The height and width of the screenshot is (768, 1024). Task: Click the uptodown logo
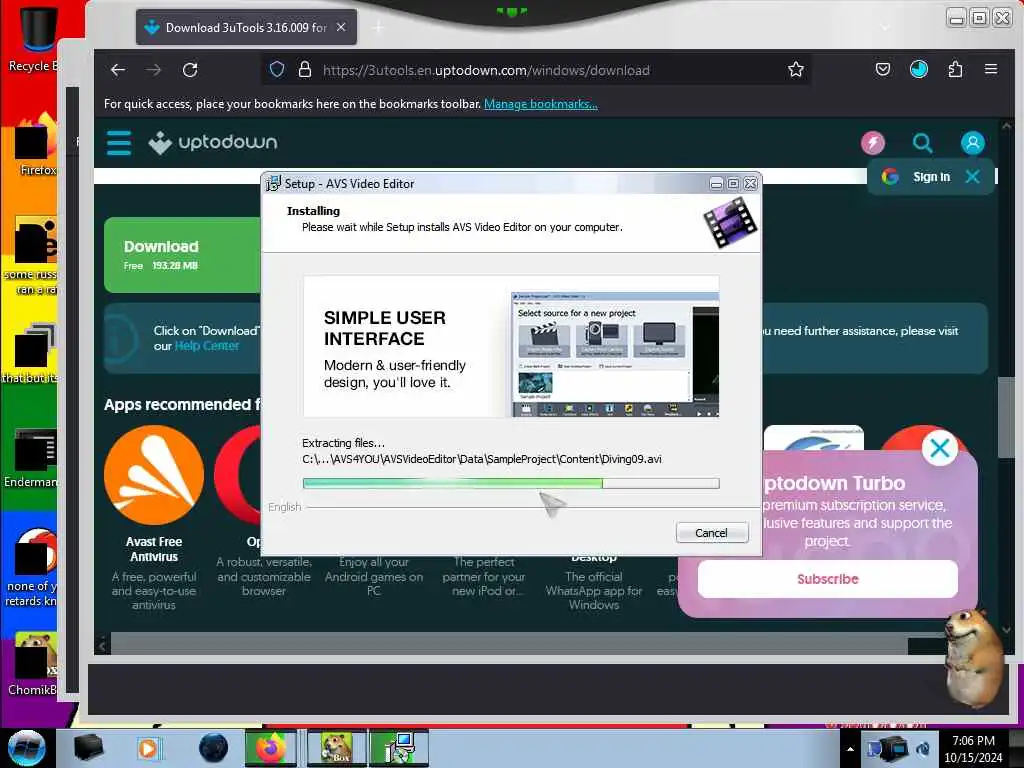[x=213, y=142]
